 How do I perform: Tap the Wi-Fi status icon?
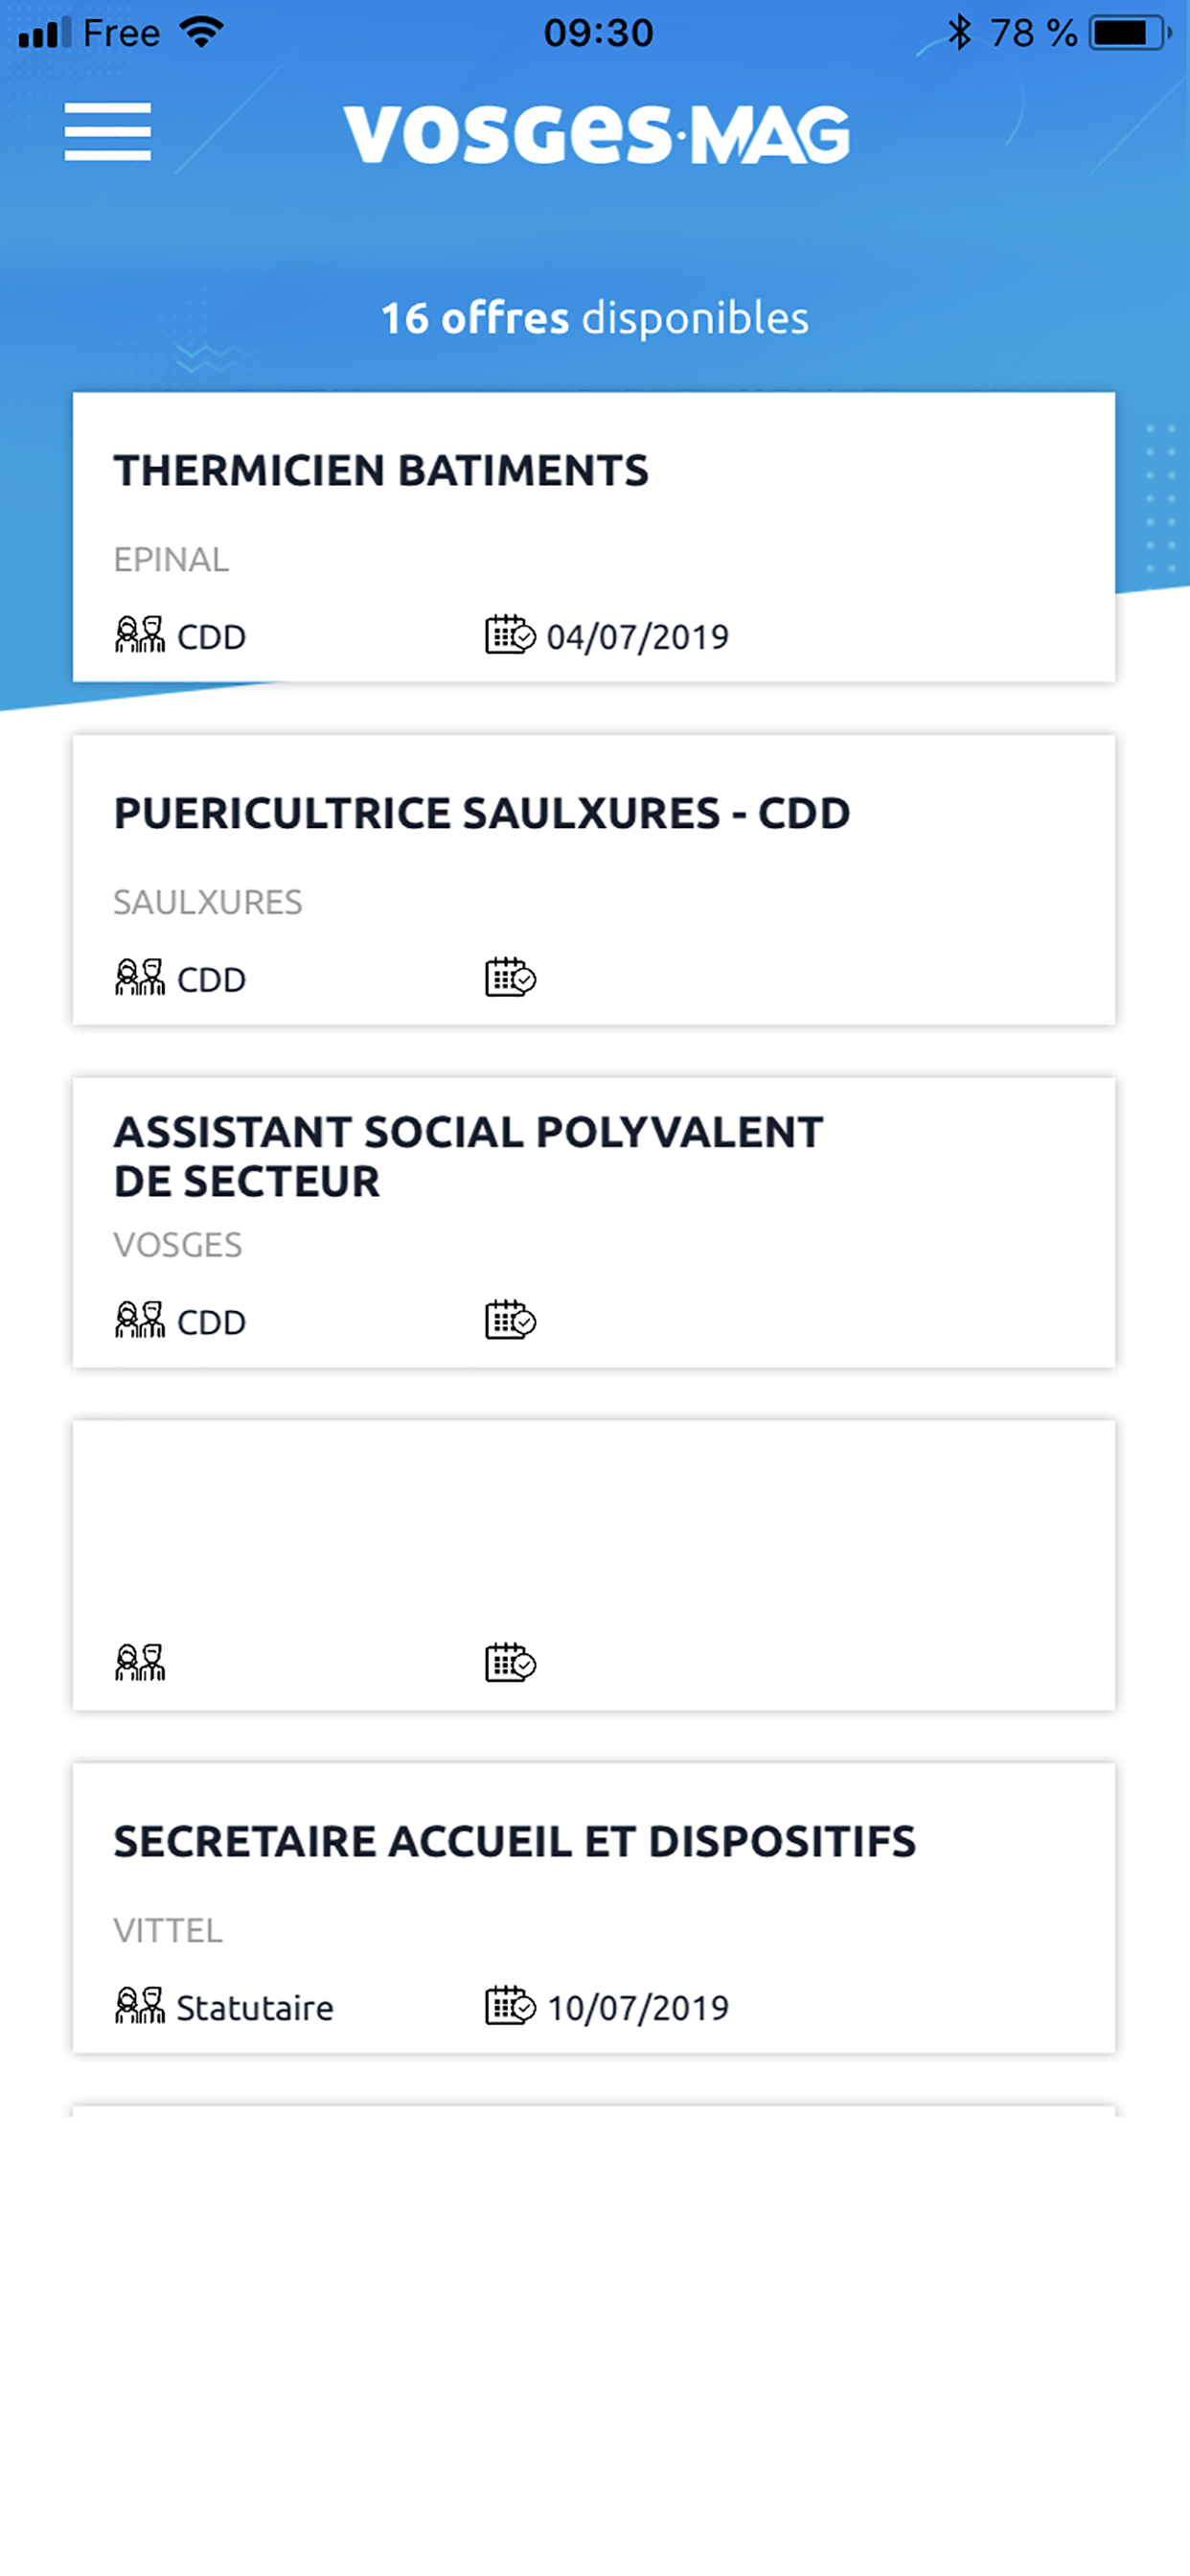coord(202,33)
